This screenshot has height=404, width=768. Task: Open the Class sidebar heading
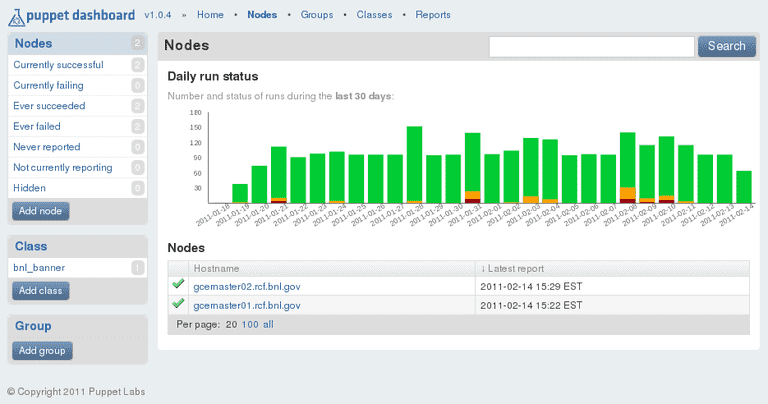(31, 246)
